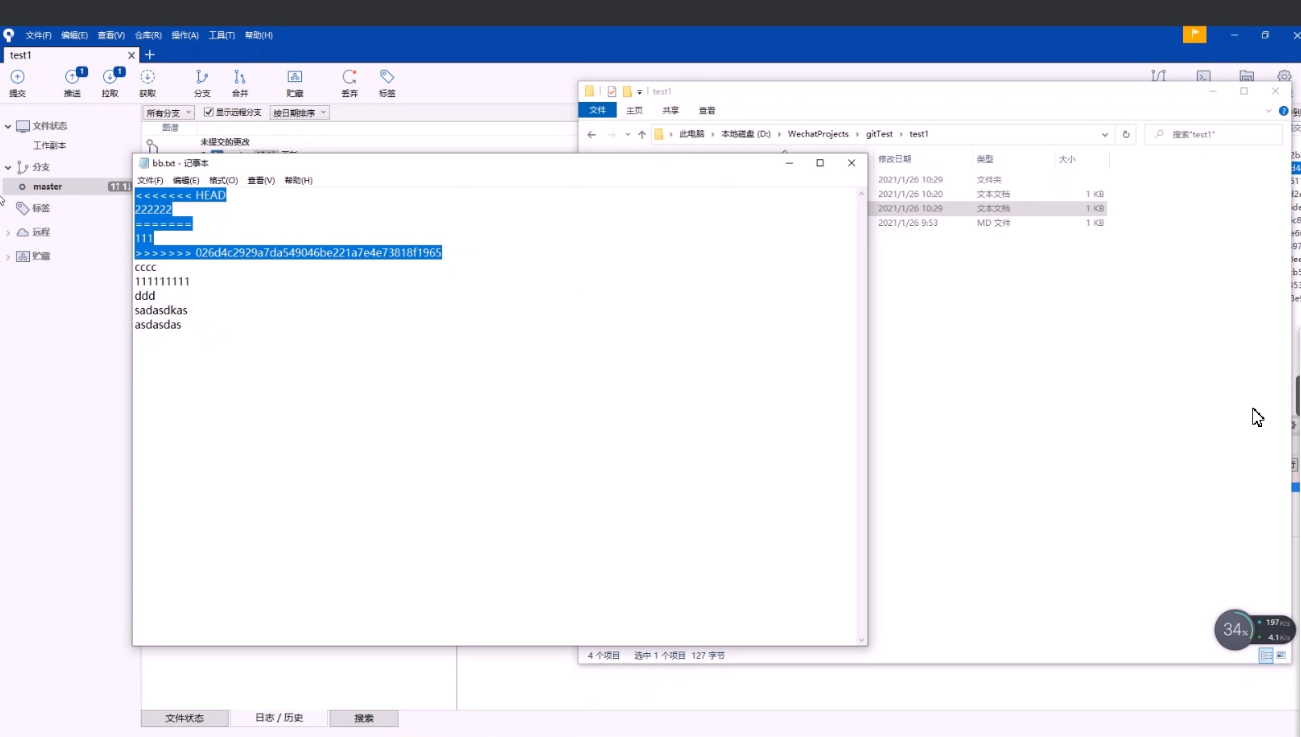Expand the 贮藏 sidebar section
This screenshot has width=1301, height=737.
coord(8,256)
